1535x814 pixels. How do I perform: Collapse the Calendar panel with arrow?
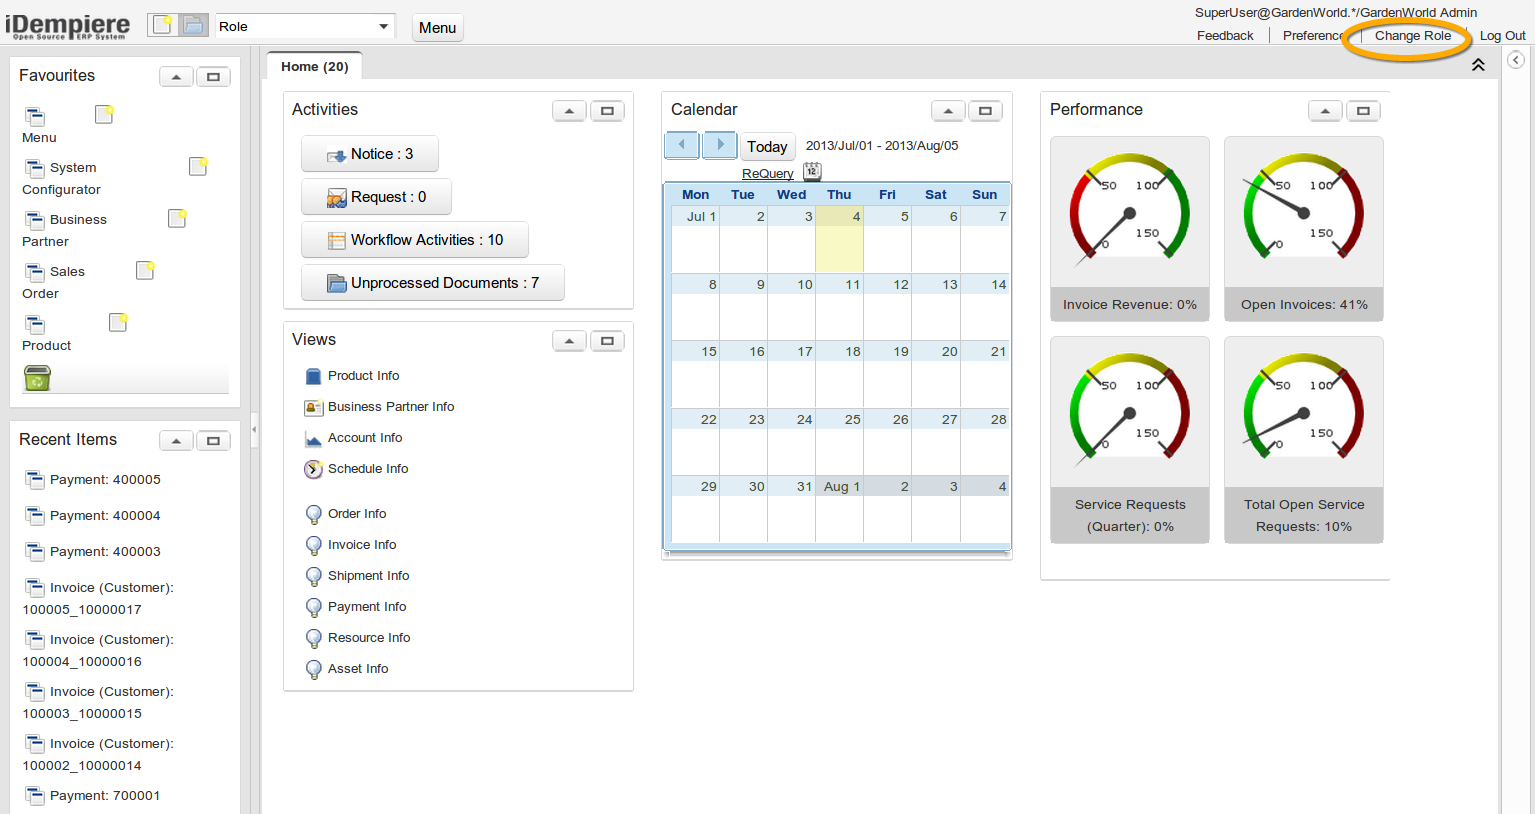point(948,111)
